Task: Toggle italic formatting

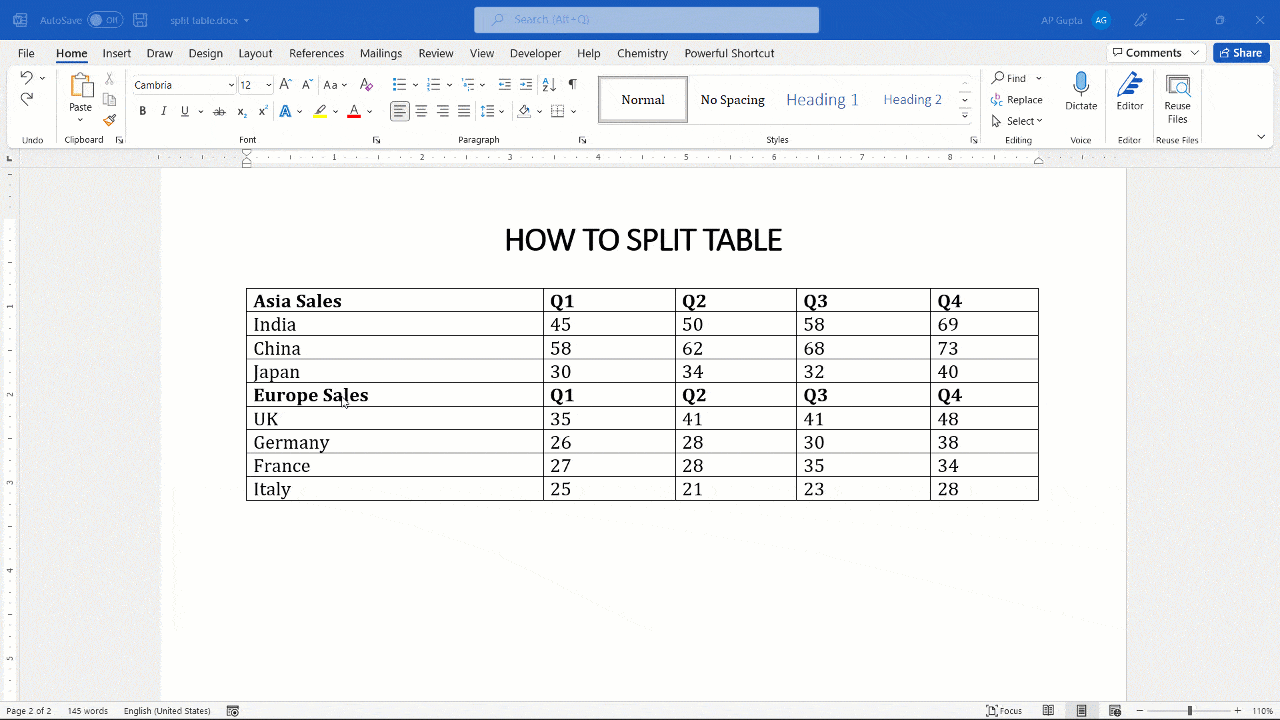Action: pyautogui.click(x=163, y=111)
